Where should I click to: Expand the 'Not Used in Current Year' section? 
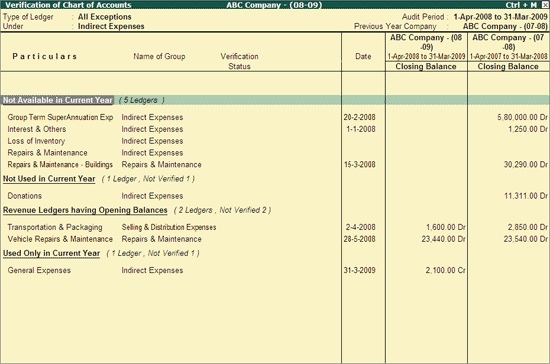[x=49, y=179]
